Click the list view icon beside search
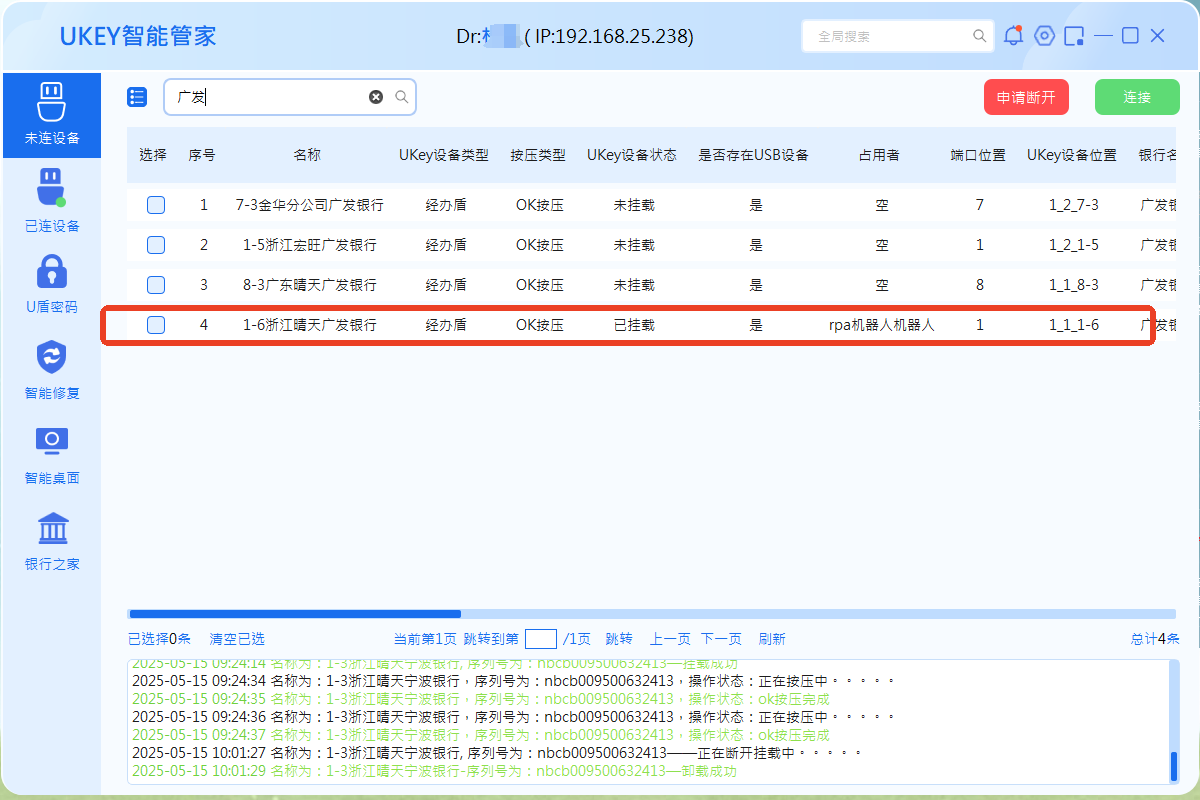 click(x=137, y=97)
